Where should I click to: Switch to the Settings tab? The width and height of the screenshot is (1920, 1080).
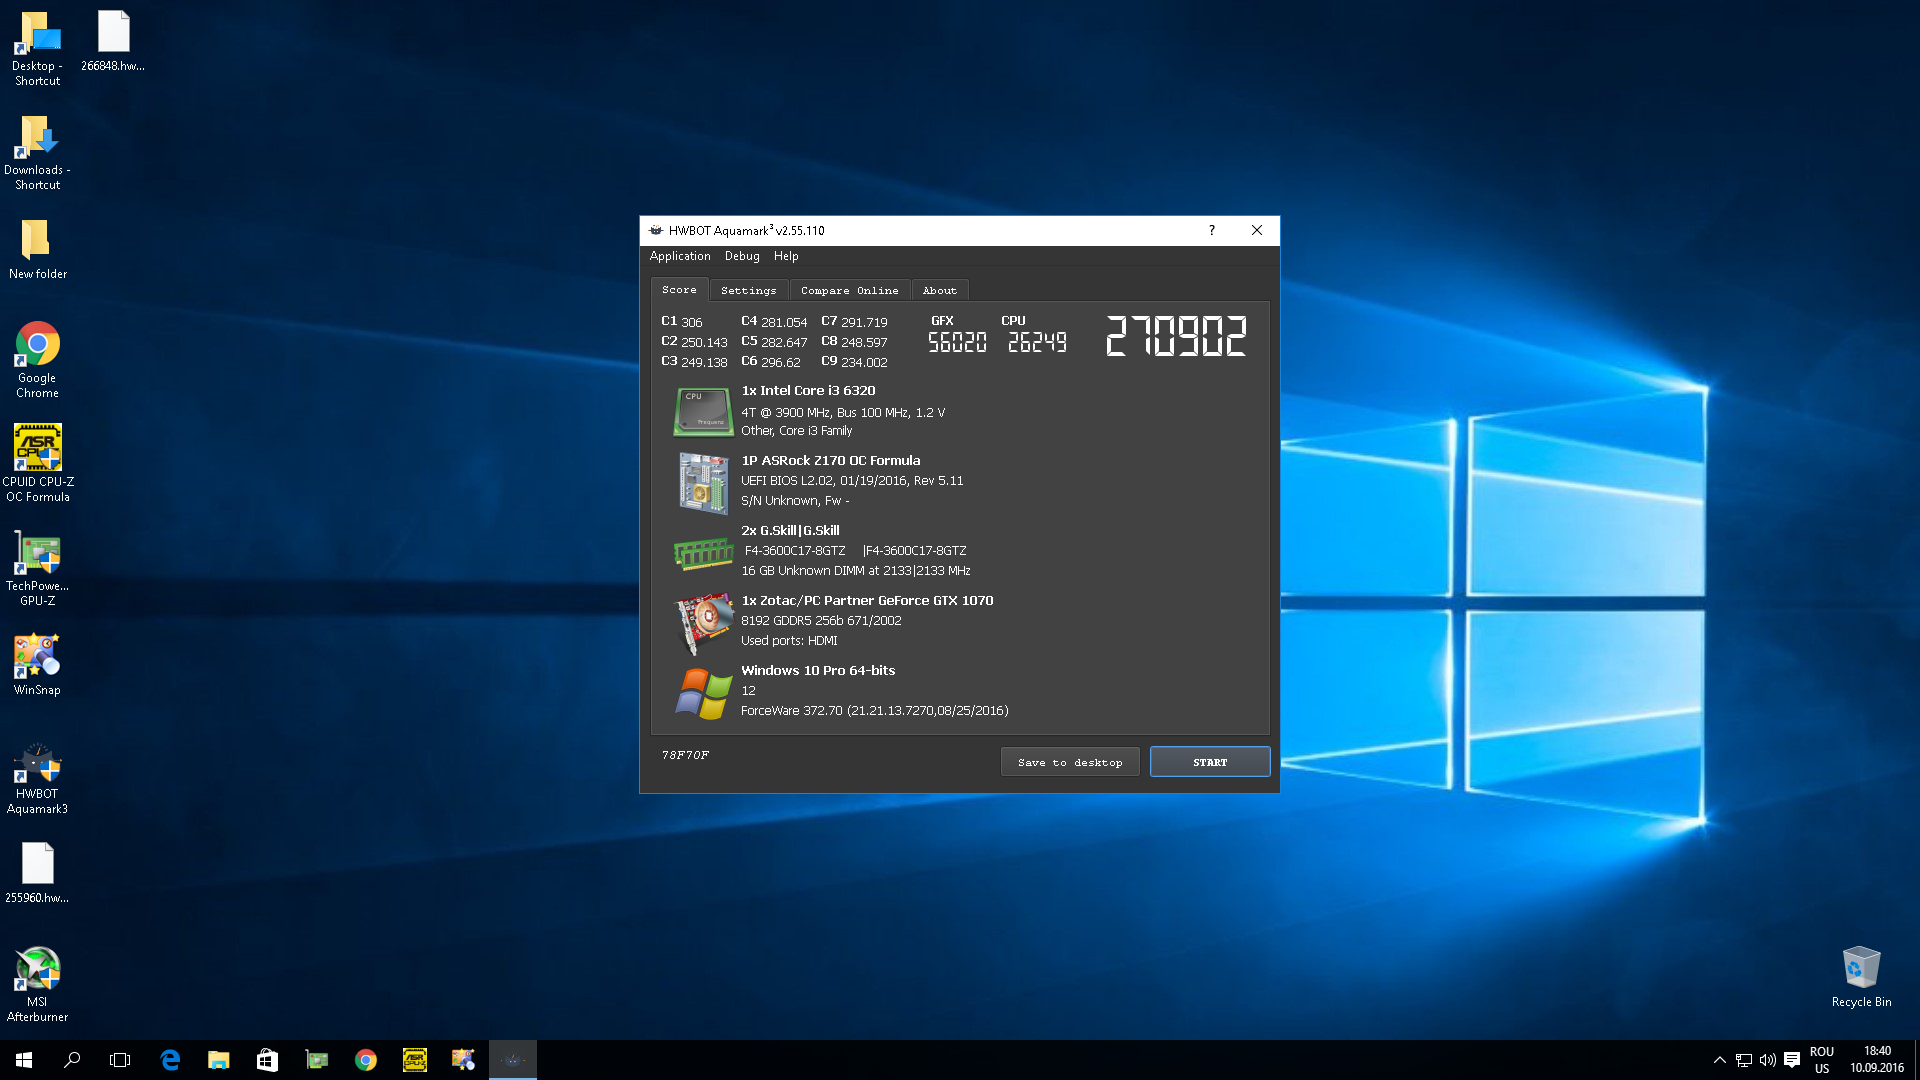(748, 291)
